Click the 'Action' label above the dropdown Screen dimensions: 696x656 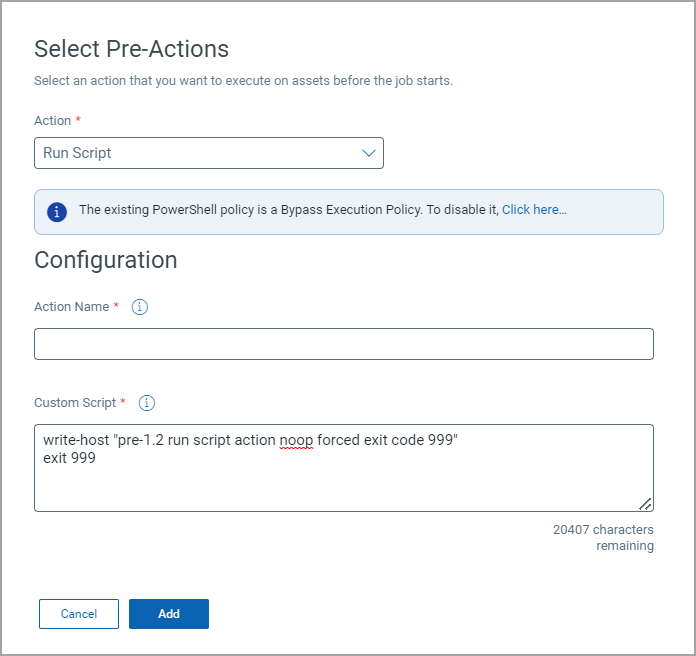pyautogui.click(x=52, y=121)
